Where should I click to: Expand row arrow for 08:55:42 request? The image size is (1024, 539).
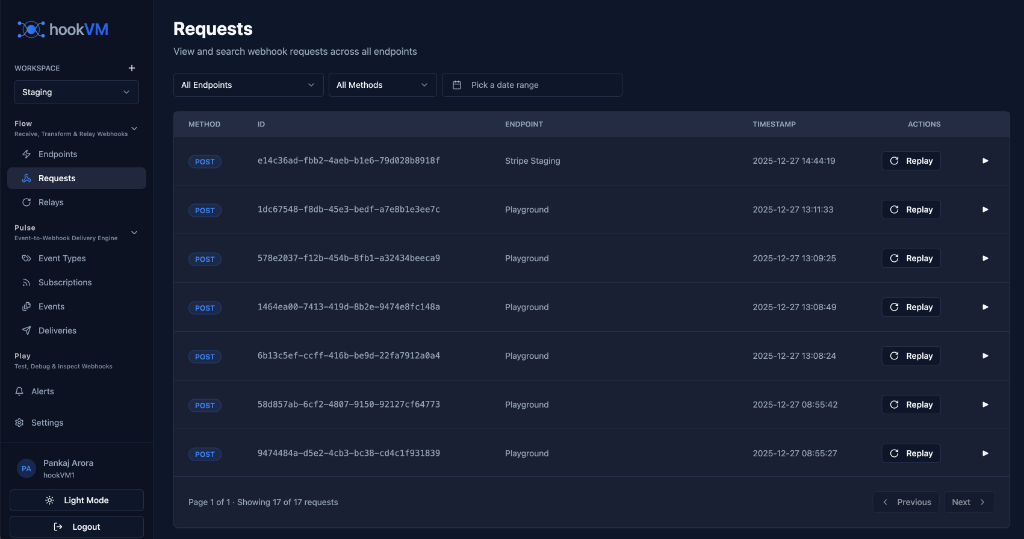(x=985, y=404)
